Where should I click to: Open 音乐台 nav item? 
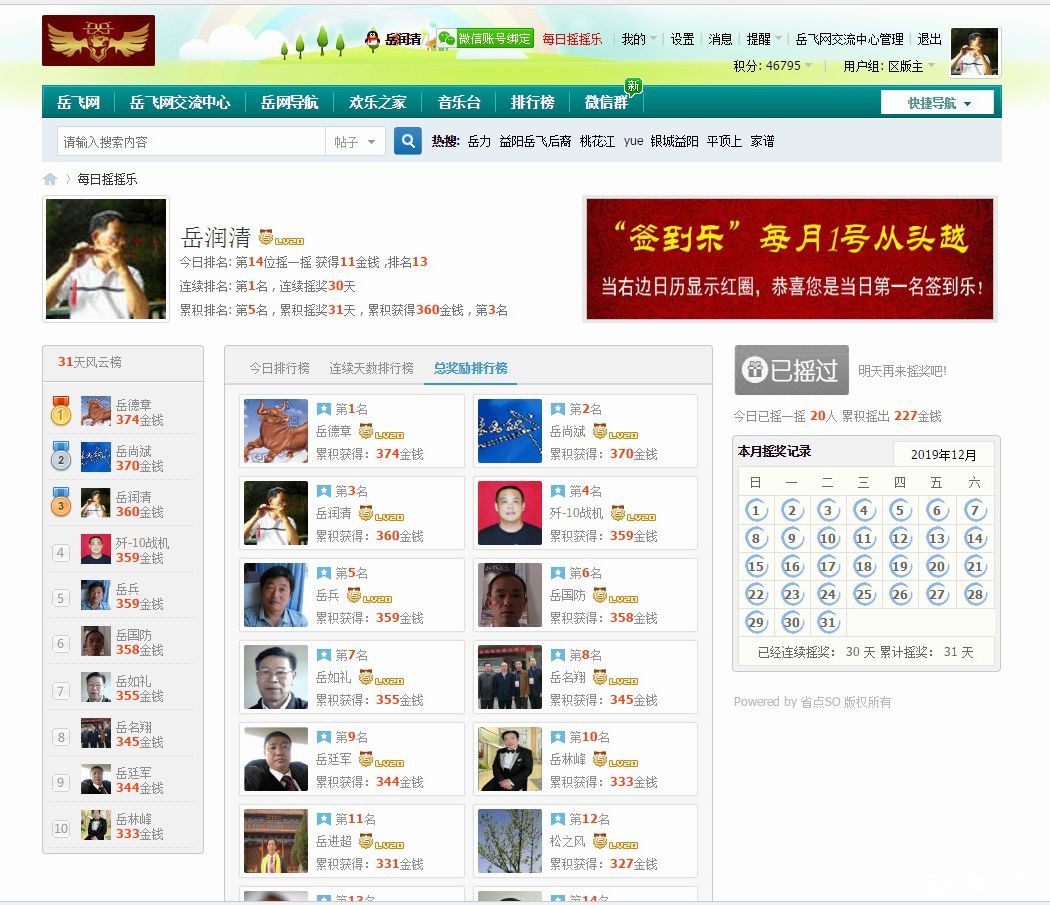pyautogui.click(x=459, y=102)
